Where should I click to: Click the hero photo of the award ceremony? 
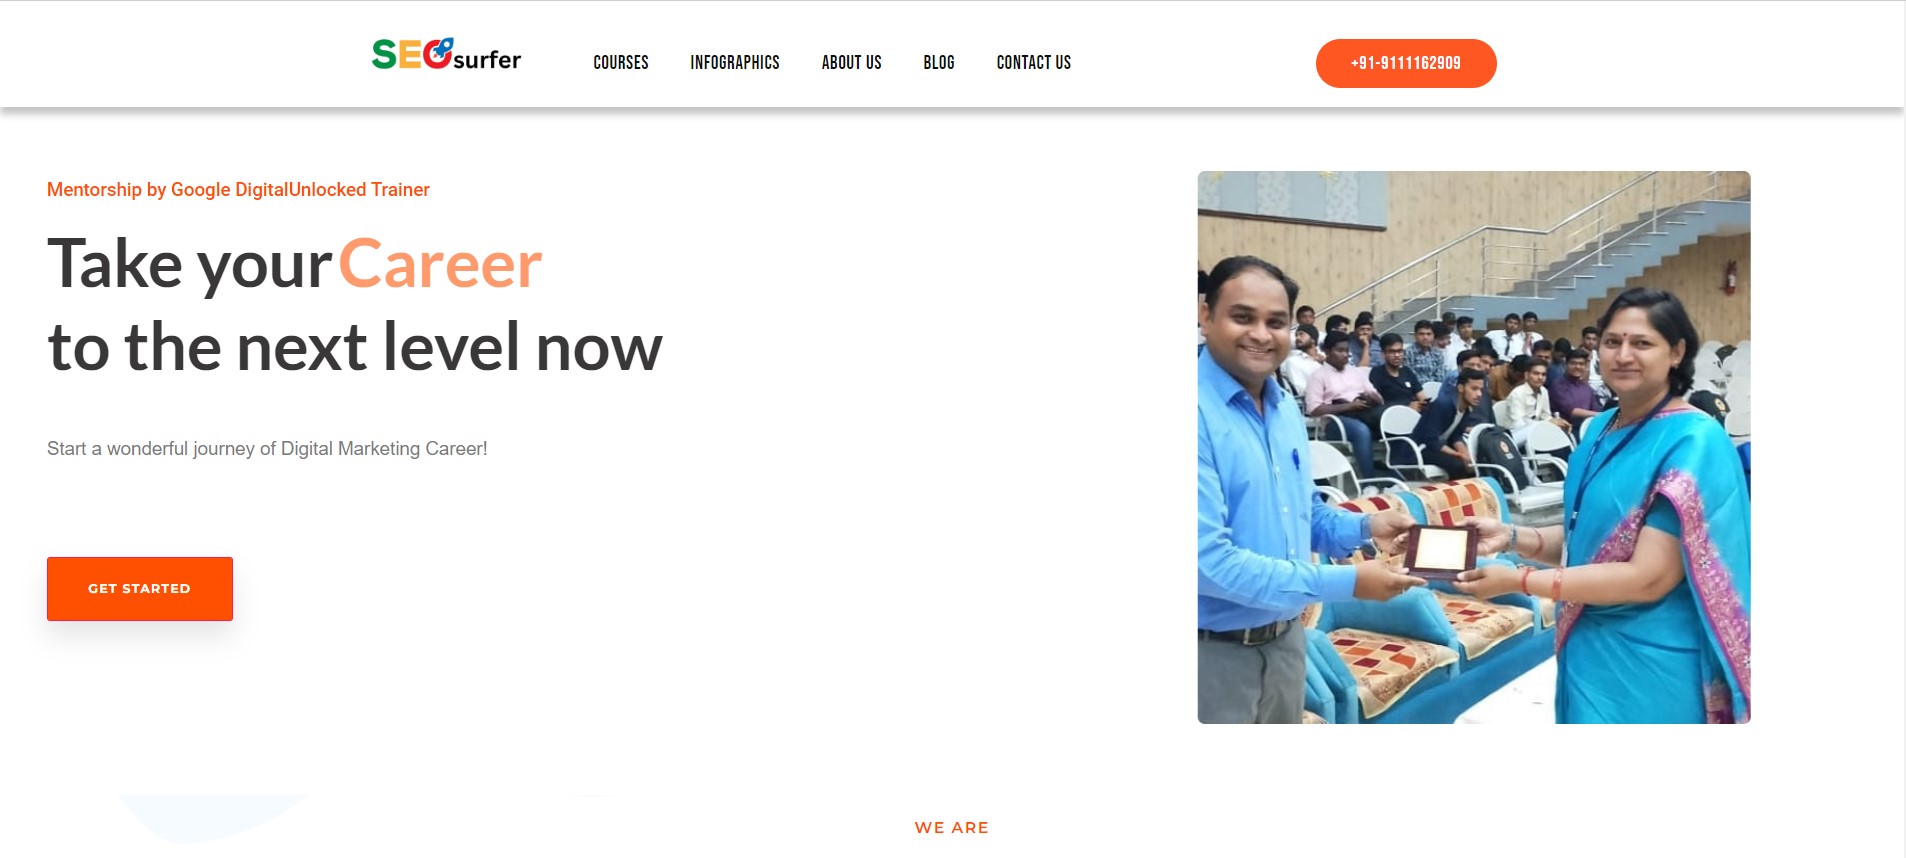[1474, 447]
